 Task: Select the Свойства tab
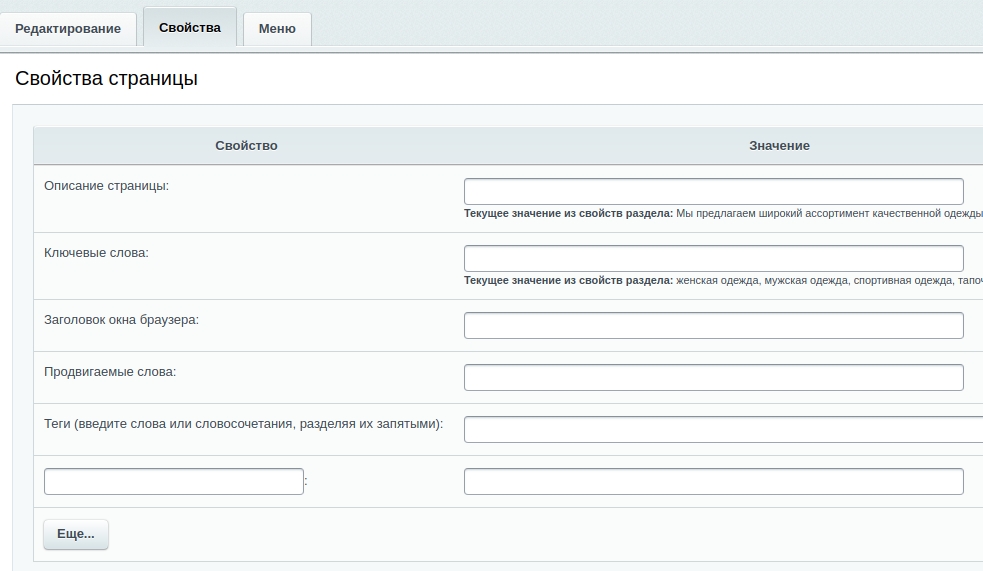(x=189, y=27)
